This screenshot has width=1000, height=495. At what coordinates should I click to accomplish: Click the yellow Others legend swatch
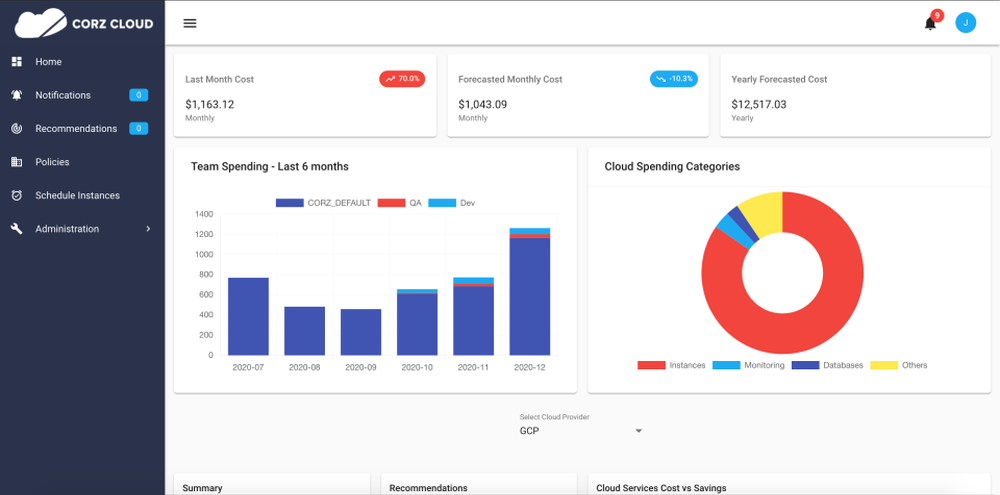click(884, 366)
